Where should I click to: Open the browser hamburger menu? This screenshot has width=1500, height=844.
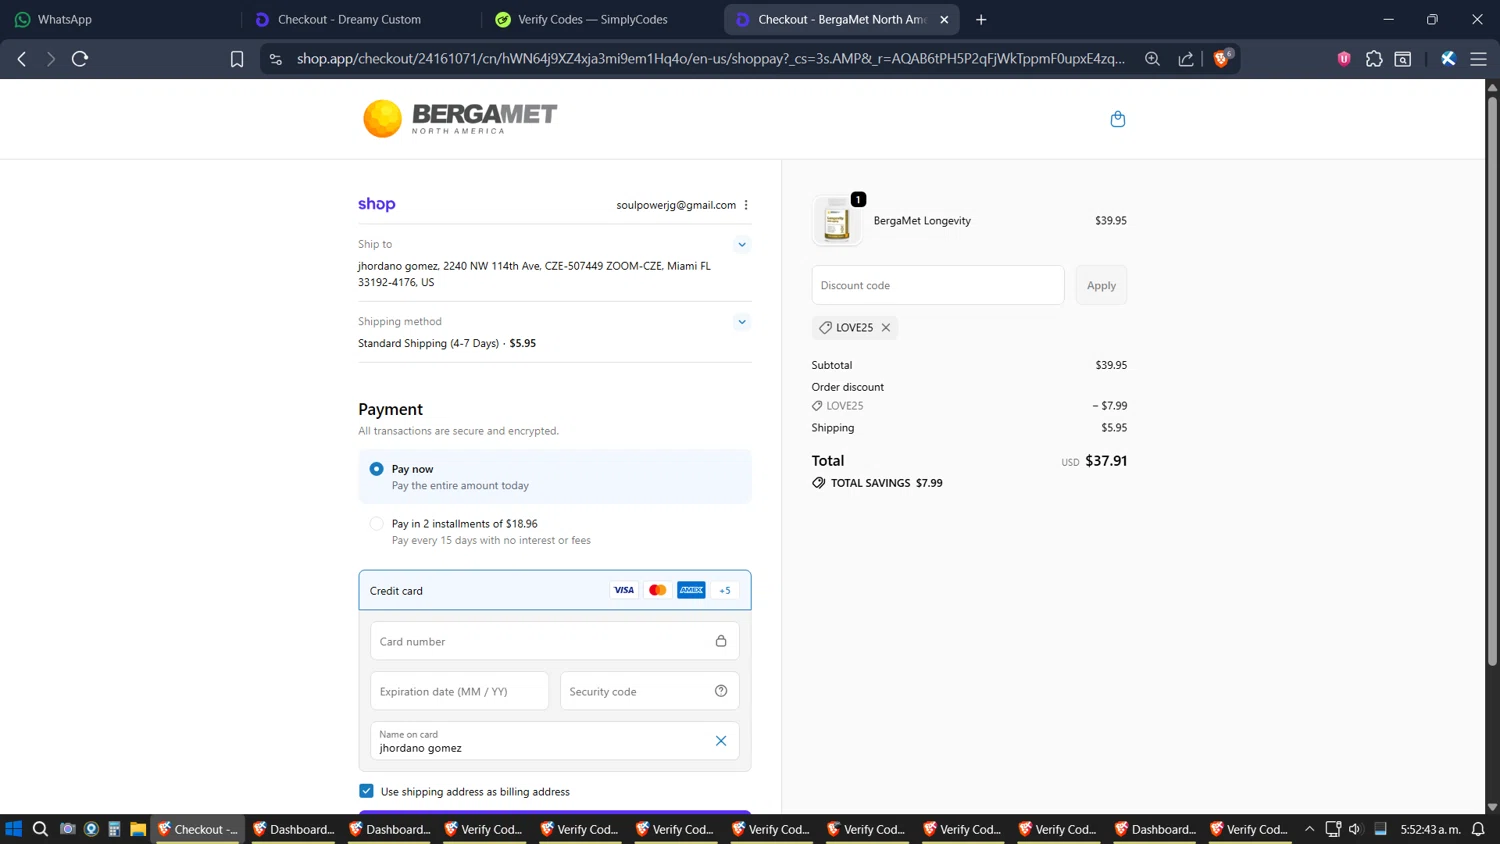click(x=1478, y=59)
